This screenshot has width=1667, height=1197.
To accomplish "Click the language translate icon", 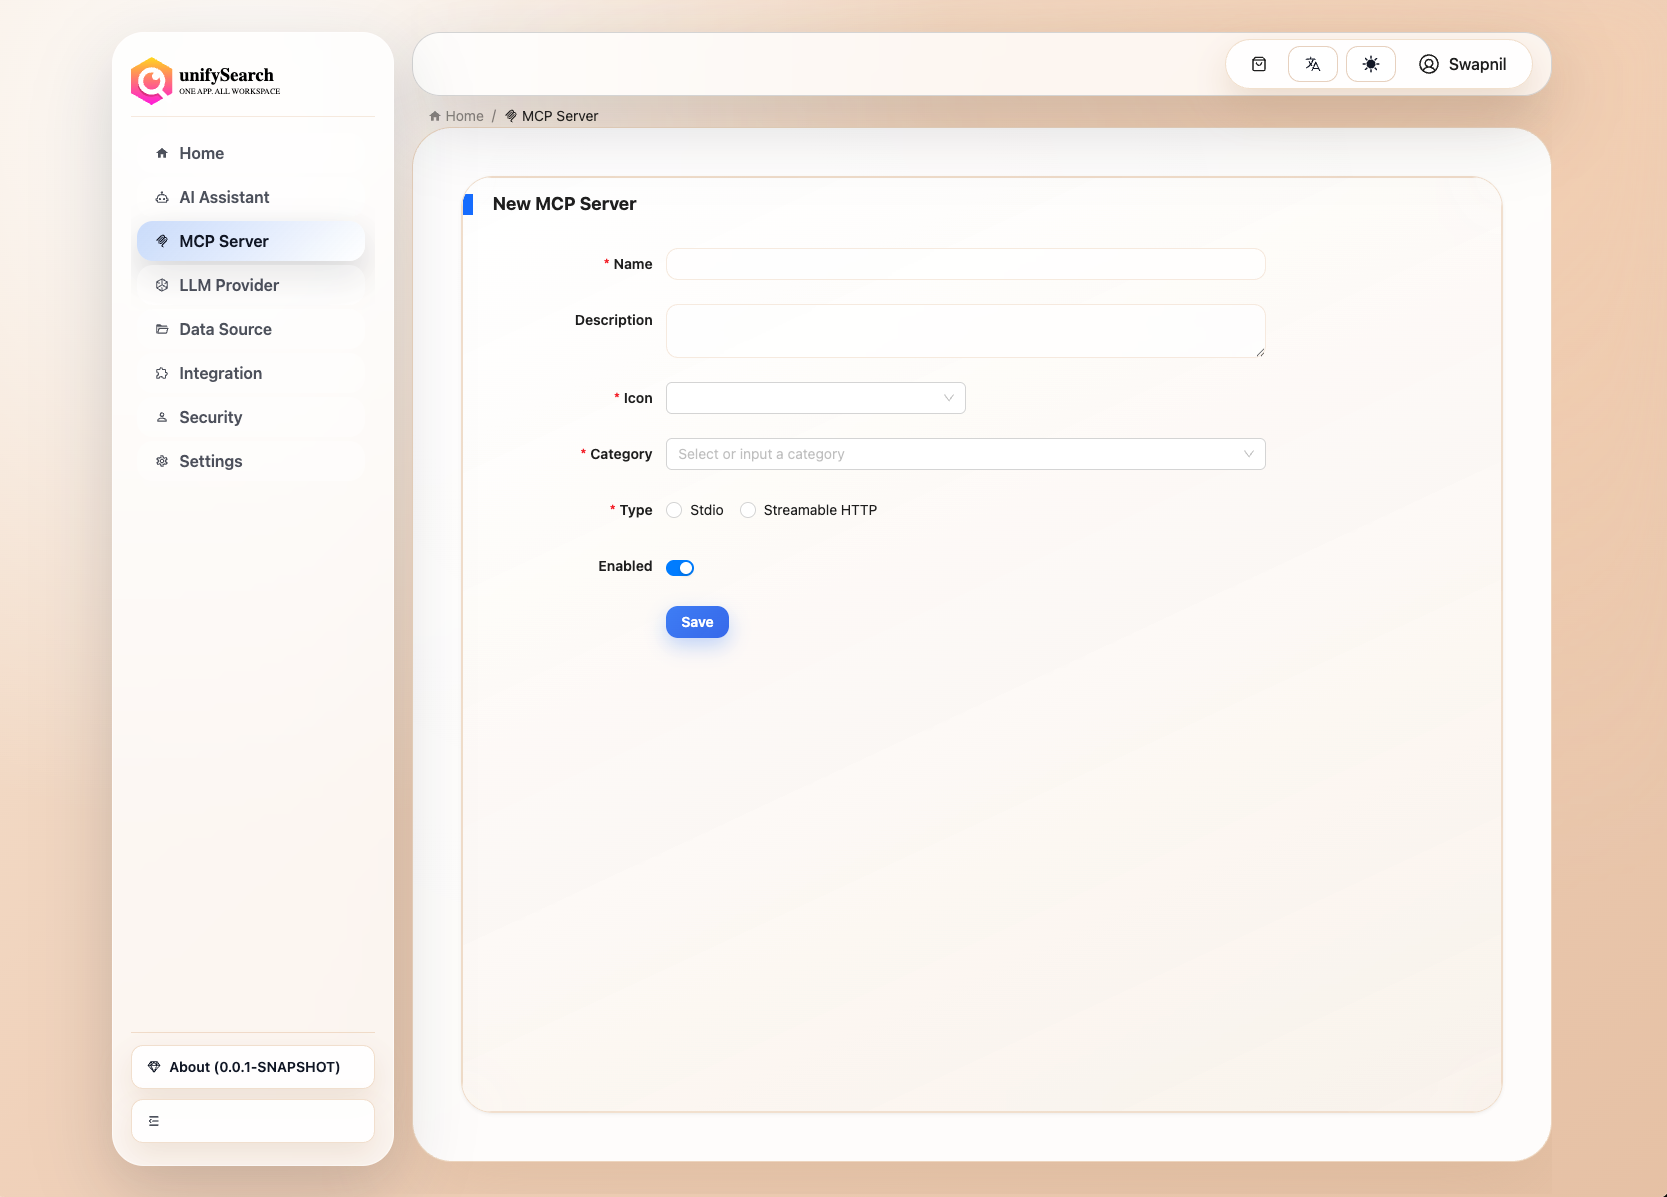I will tap(1313, 64).
